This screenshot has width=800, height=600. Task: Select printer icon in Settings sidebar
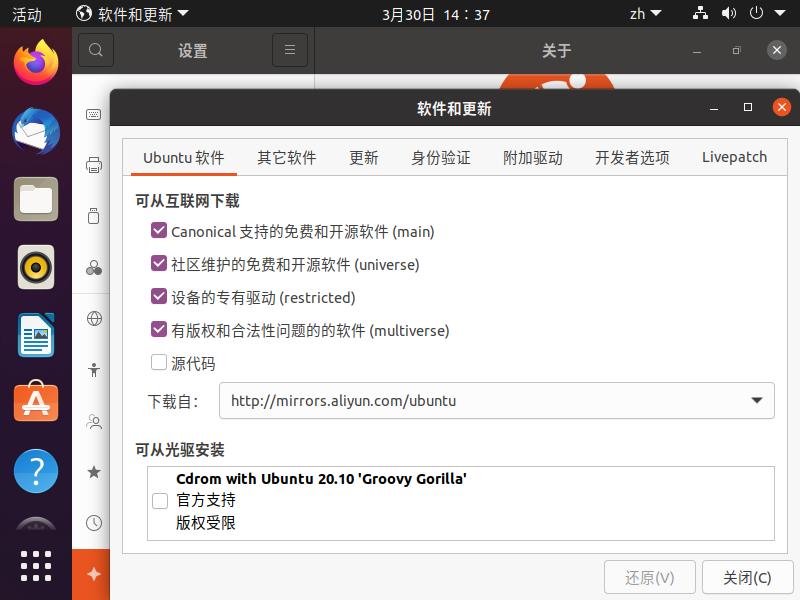point(93,165)
